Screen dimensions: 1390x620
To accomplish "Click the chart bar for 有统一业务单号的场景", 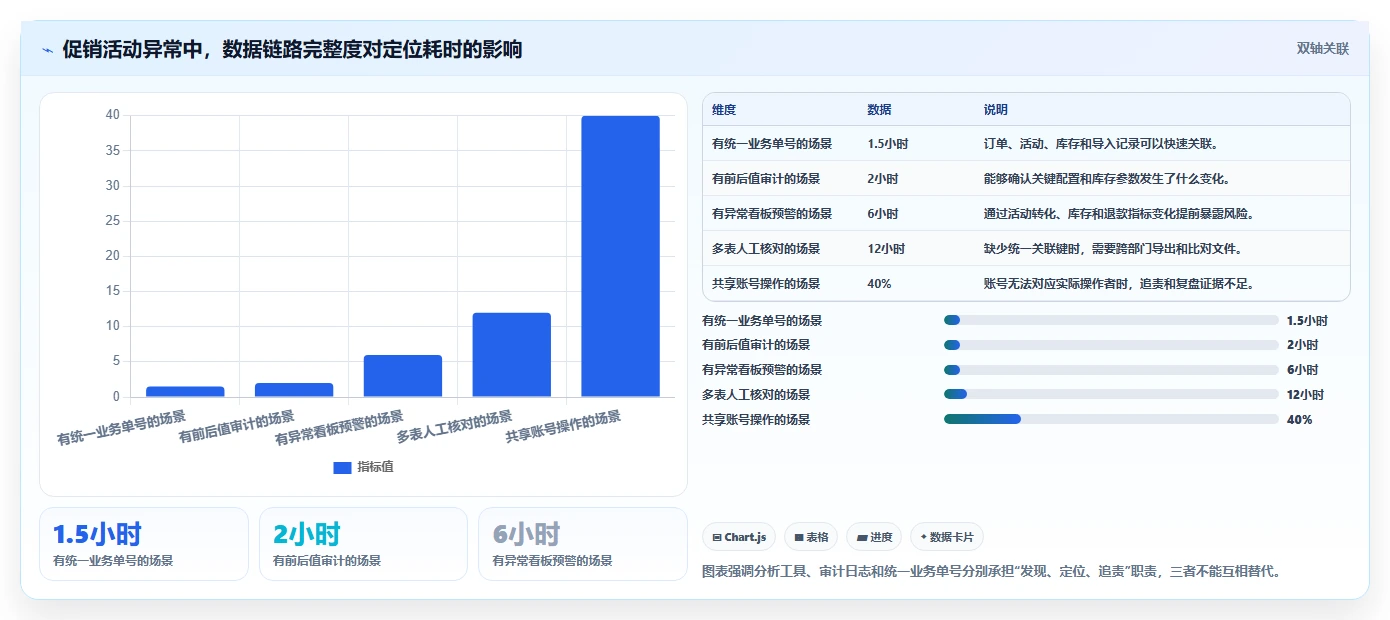I will pyautogui.click(x=185, y=392).
